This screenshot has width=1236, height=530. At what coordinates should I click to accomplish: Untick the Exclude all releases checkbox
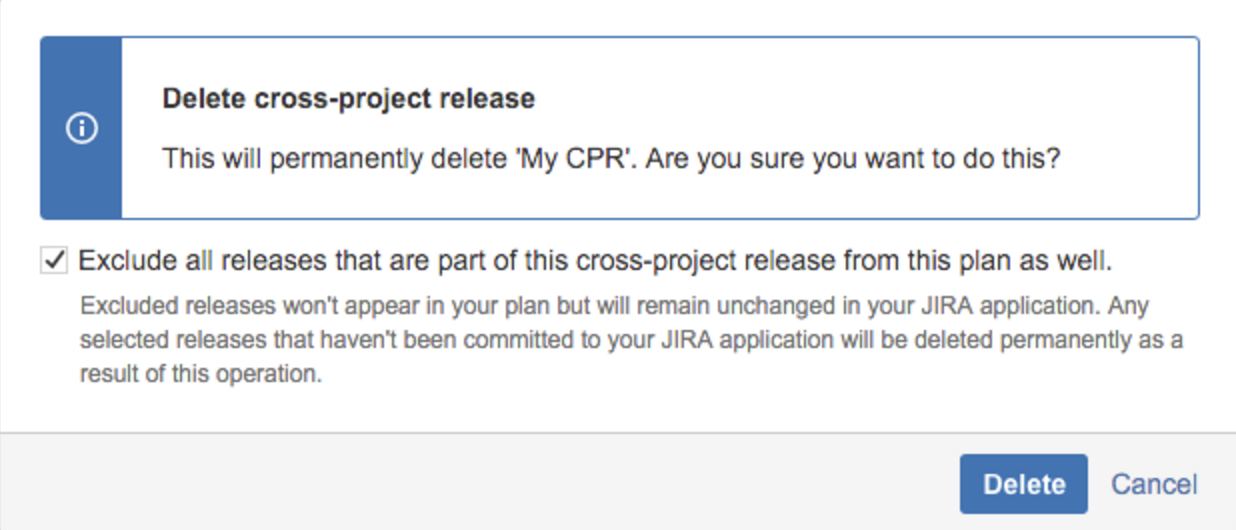[54, 261]
